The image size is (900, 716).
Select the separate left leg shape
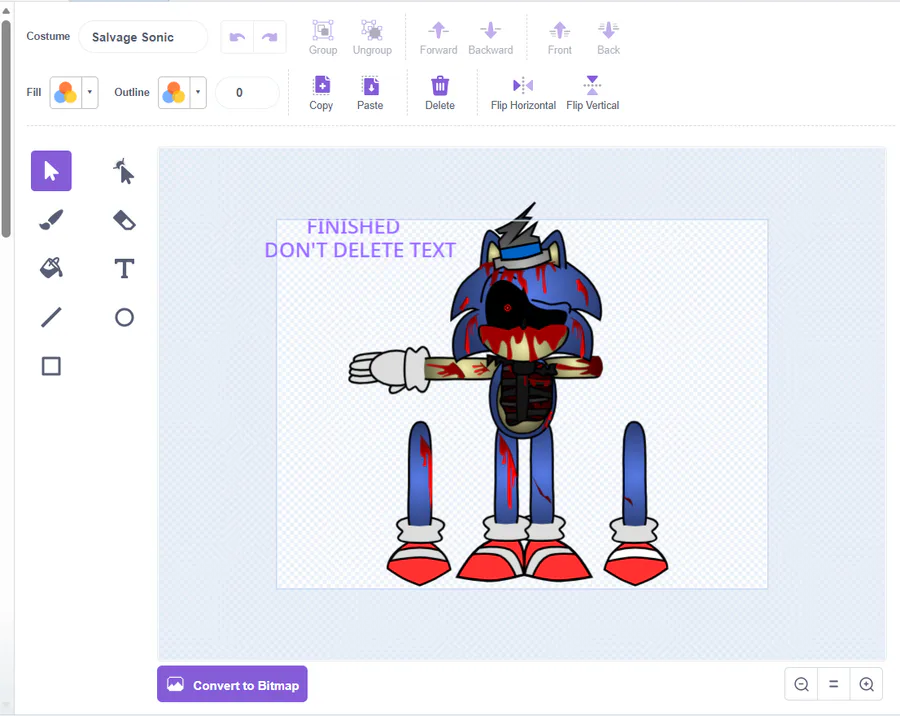pyautogui.click(x=419, y=504)
